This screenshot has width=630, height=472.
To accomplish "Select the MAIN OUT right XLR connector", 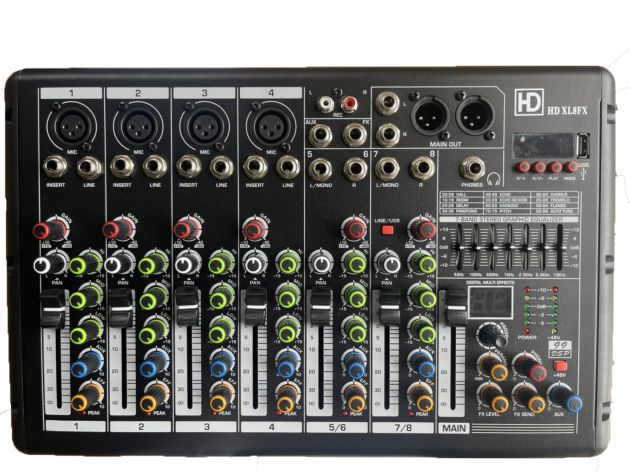I will pyautogui.click(x=475, y=115).
